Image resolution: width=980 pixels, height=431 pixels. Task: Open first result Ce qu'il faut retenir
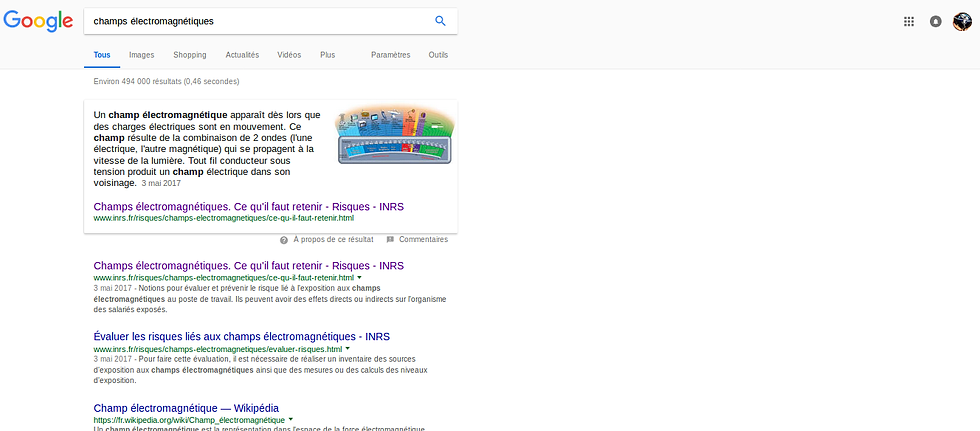(x=248, y=265)
